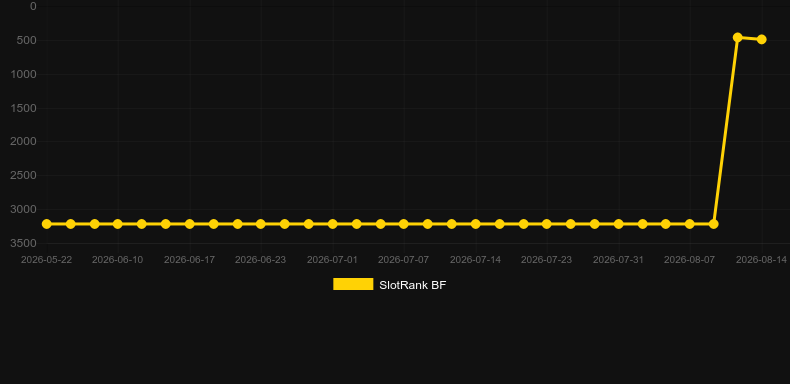Select the data point above 2026-07-14
790x384 pixels.
pos(476,224)
